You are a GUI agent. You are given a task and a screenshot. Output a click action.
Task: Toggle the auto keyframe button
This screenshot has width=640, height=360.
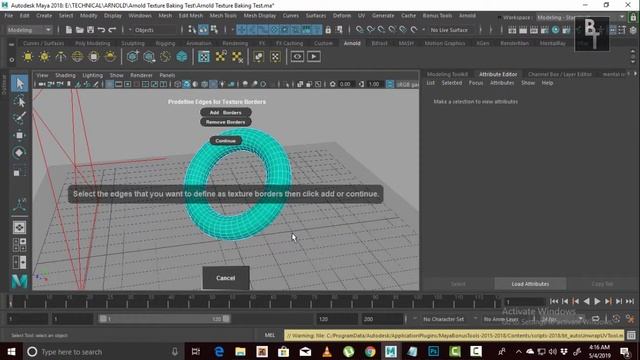coord(616,319)
